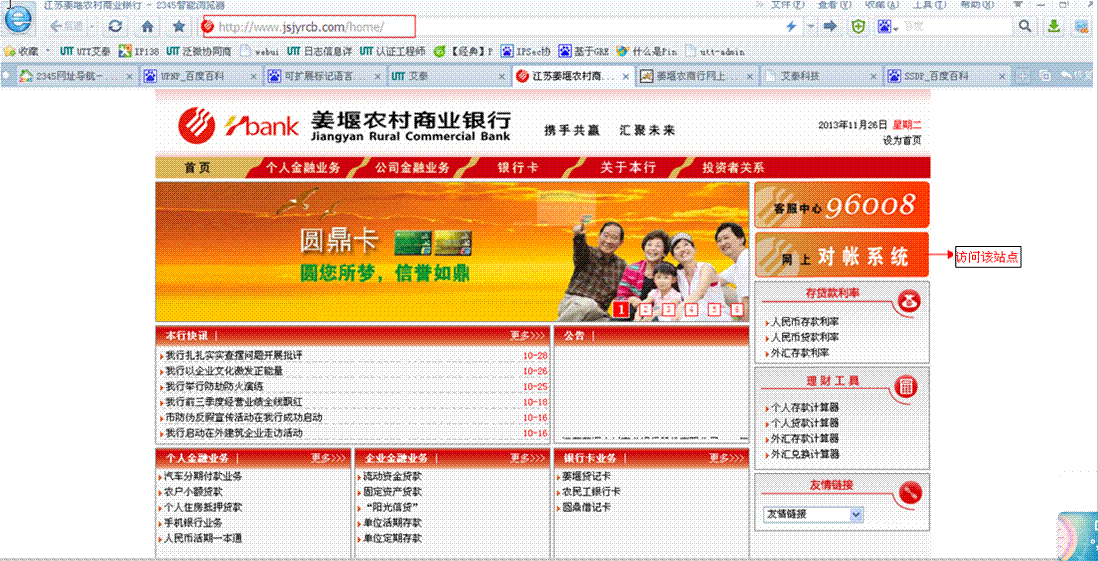Open the IPSec协 bookmark
1098x561 pixels.
[527, 50]
